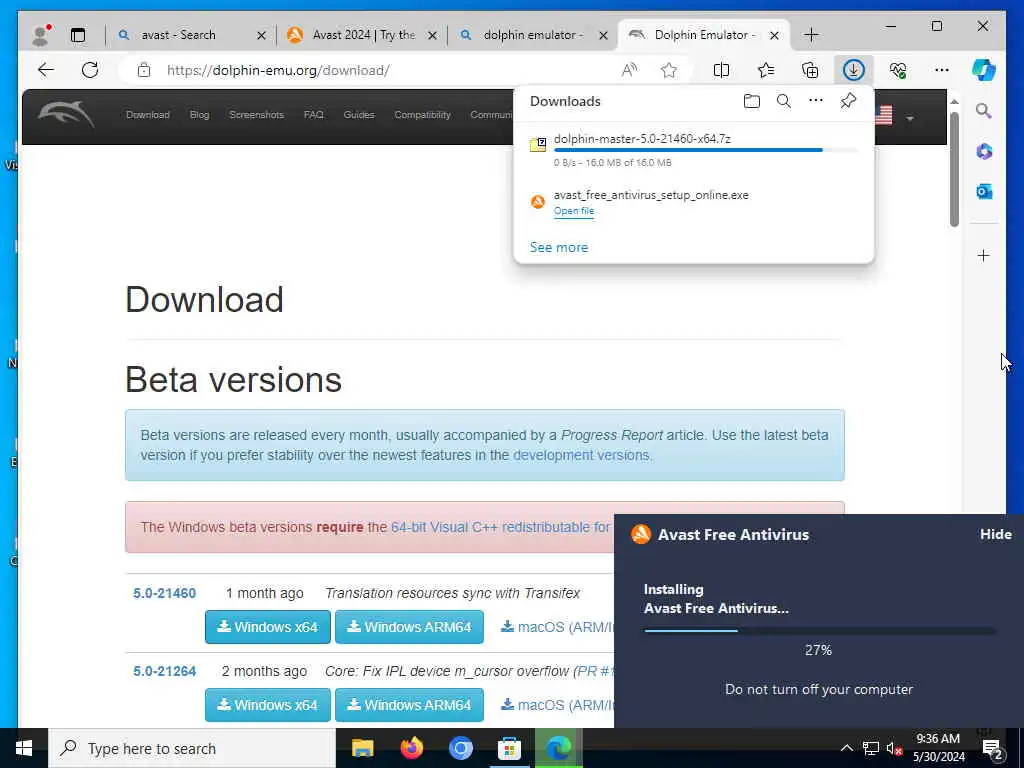Open the Compatibility page

pyautogui.click(x=423, y=115)
